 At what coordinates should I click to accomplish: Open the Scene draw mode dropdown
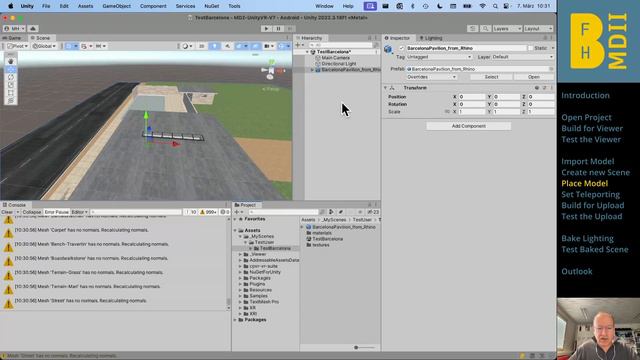(187, 46)
